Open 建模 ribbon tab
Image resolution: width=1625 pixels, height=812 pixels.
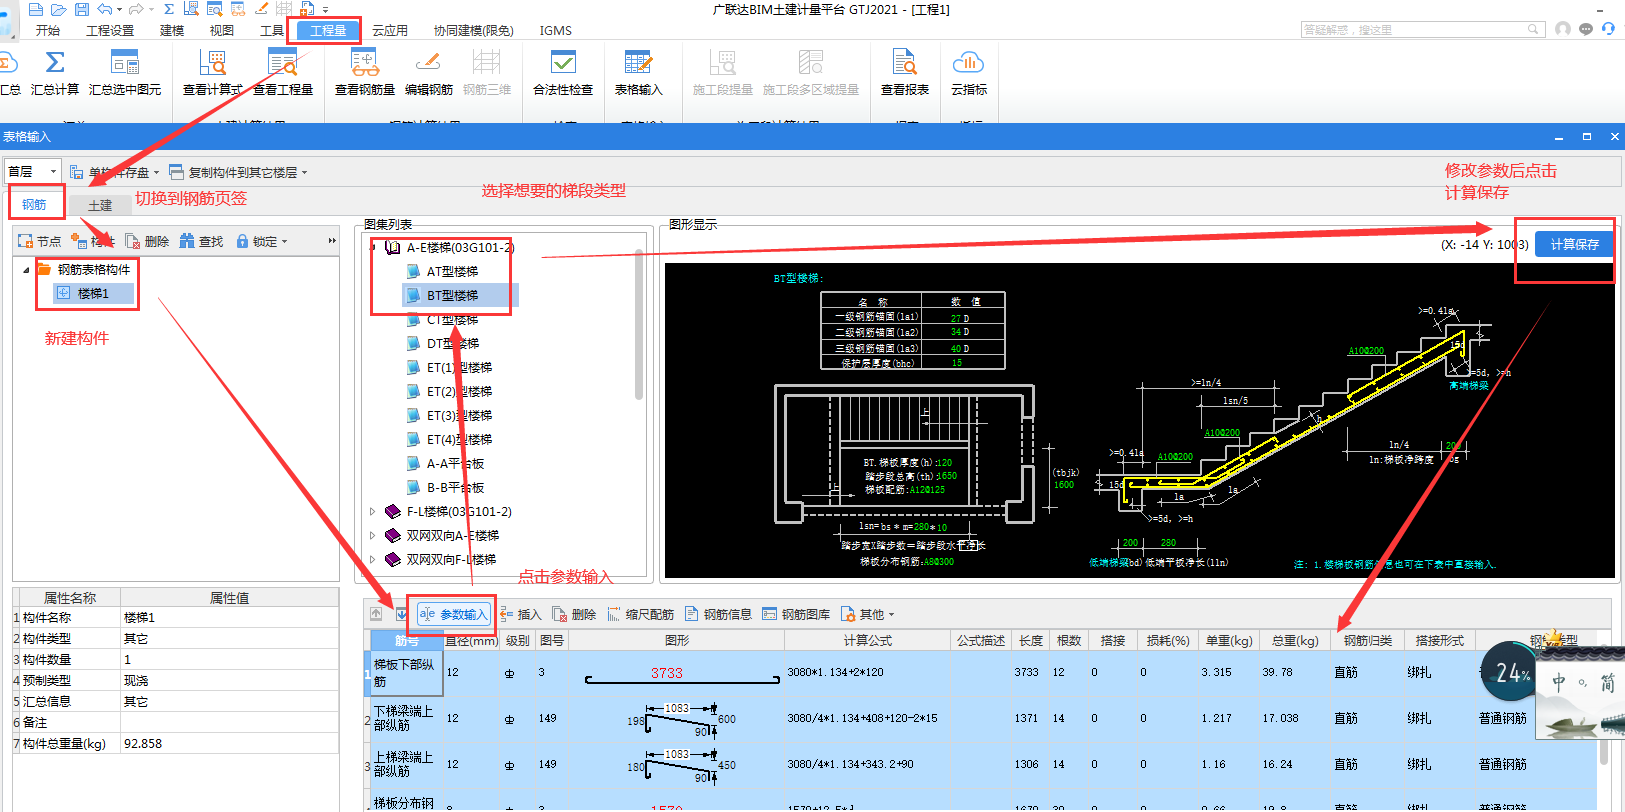172,30
